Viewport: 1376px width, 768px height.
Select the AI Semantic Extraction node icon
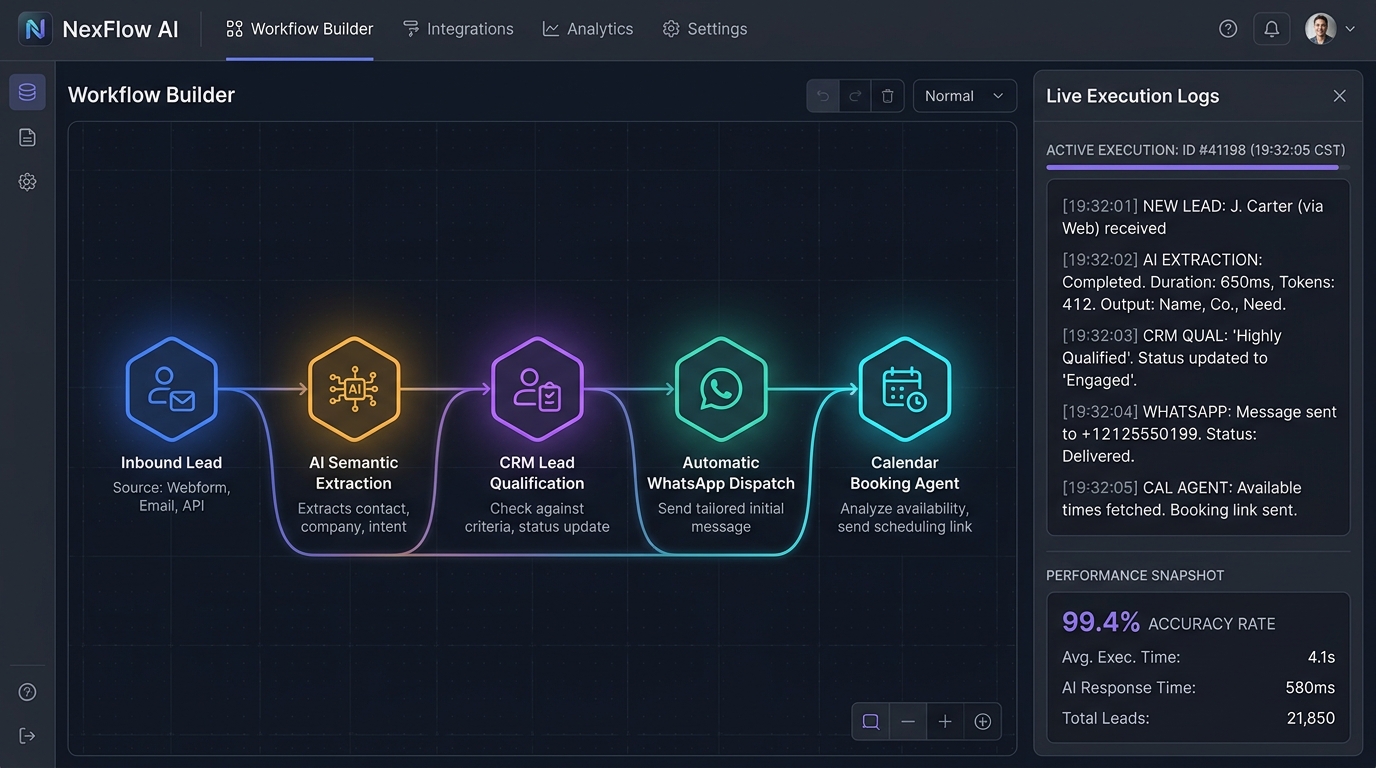pos(354,389)
